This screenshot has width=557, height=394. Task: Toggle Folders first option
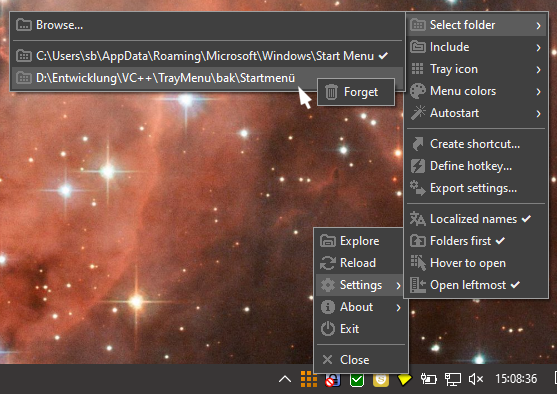(x=476, y=241)
